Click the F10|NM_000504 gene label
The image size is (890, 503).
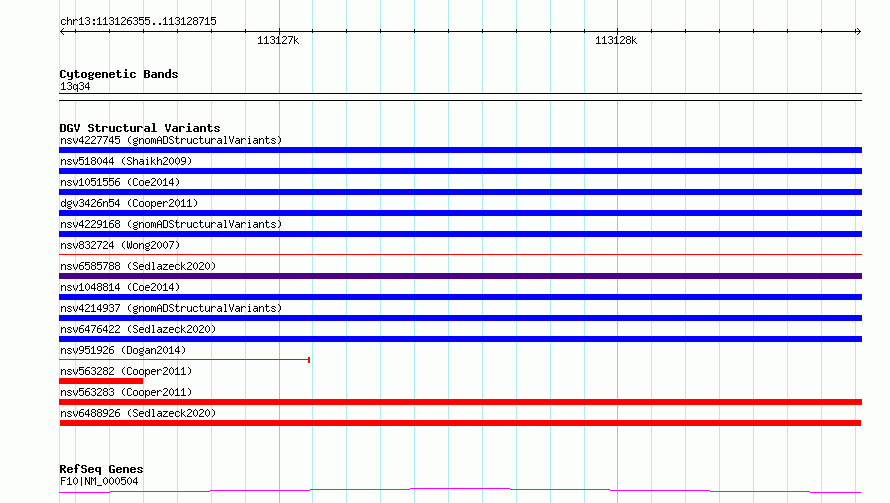click(x=99, y=481)
